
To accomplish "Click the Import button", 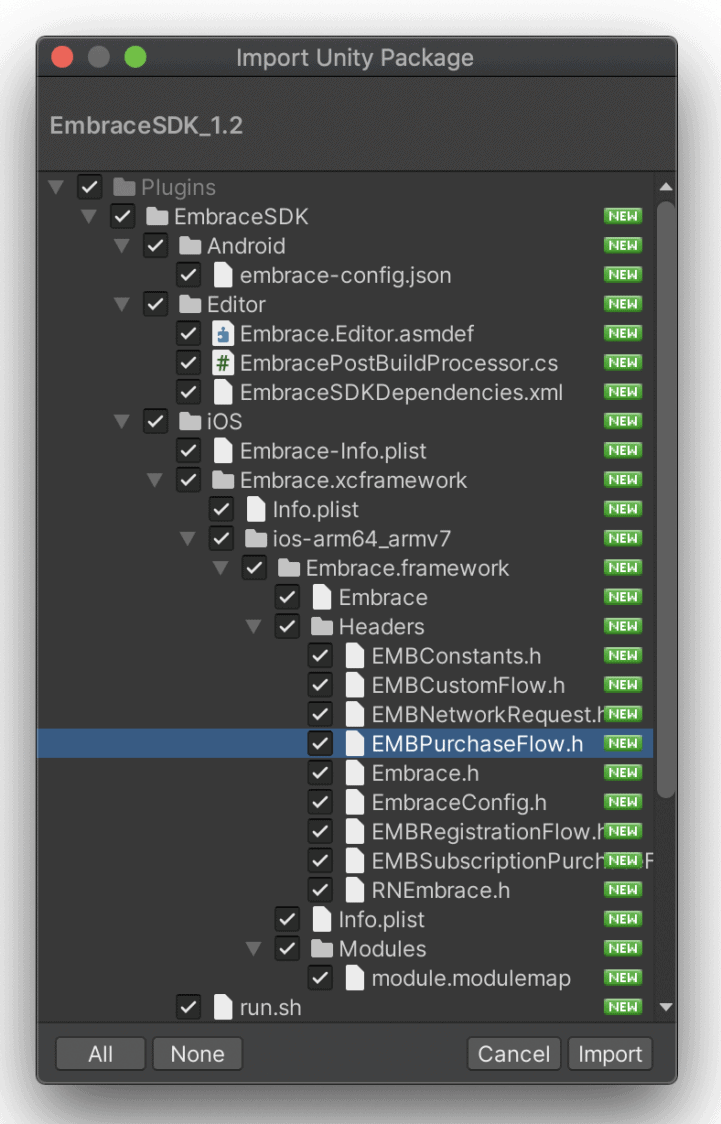I will point(610,1053).
